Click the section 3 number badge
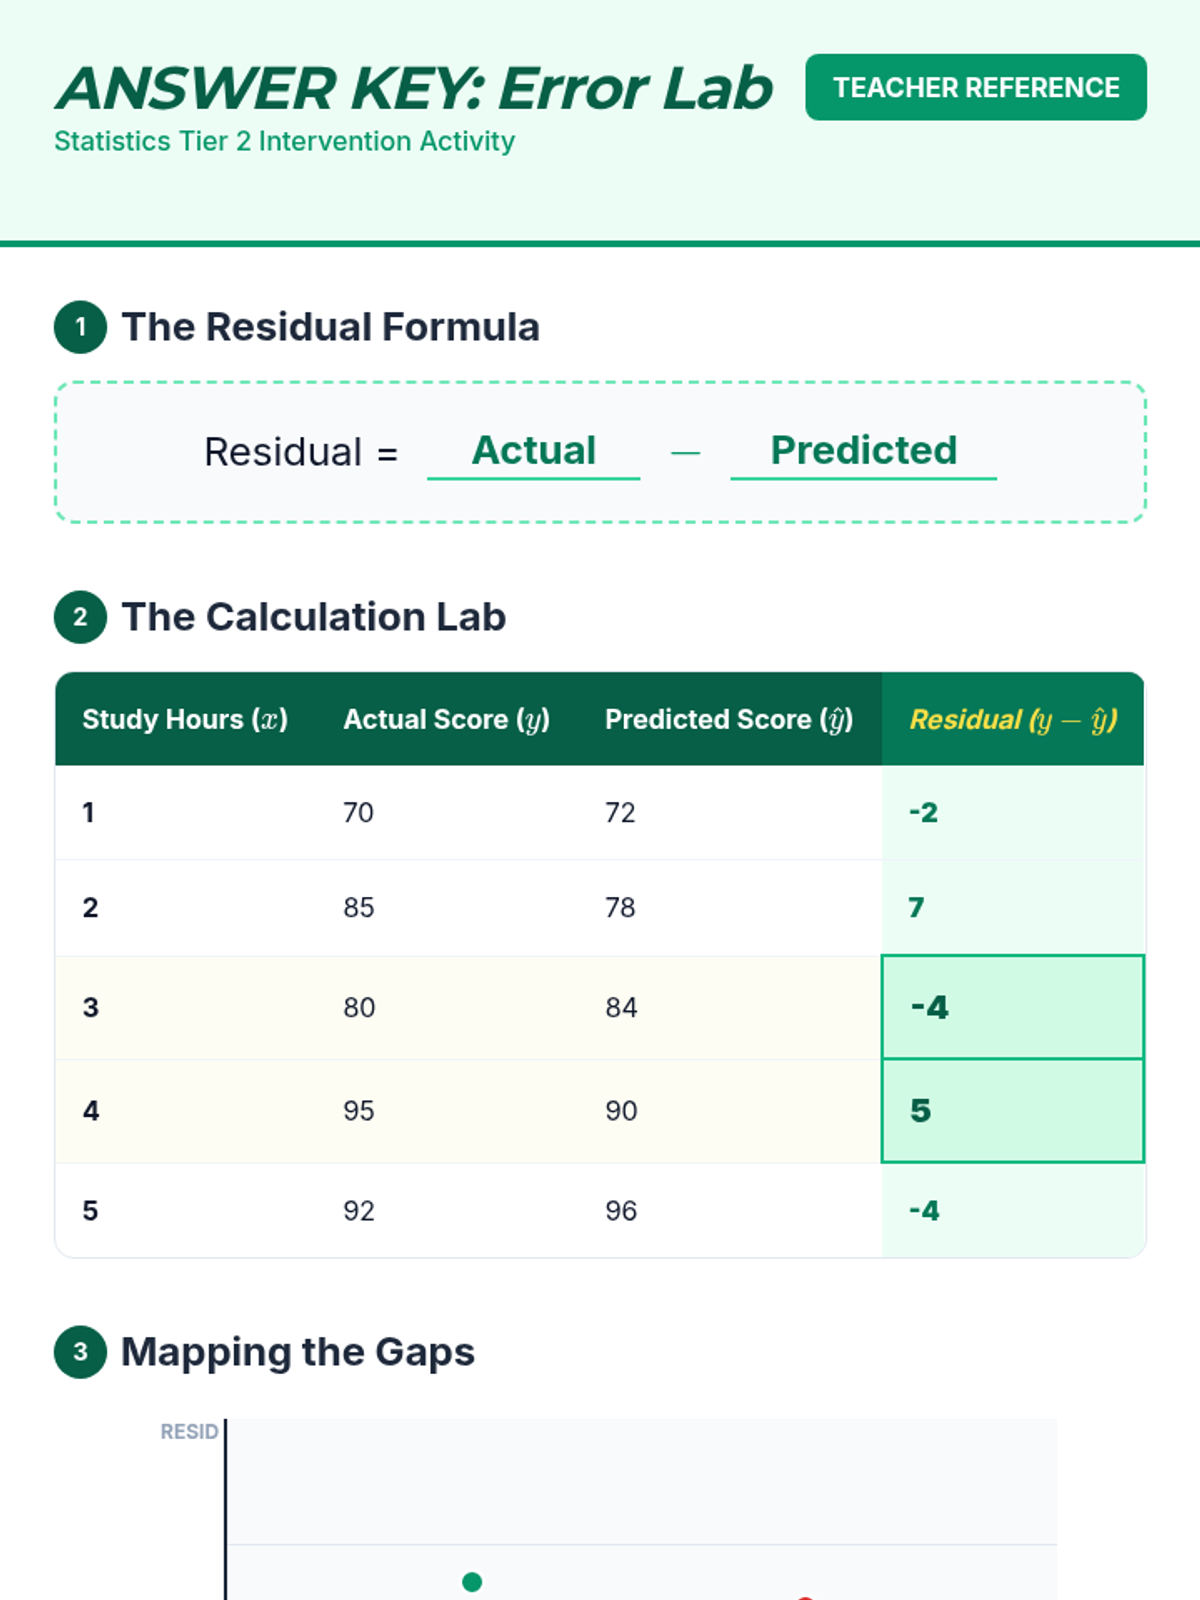 coord(80,1352)
